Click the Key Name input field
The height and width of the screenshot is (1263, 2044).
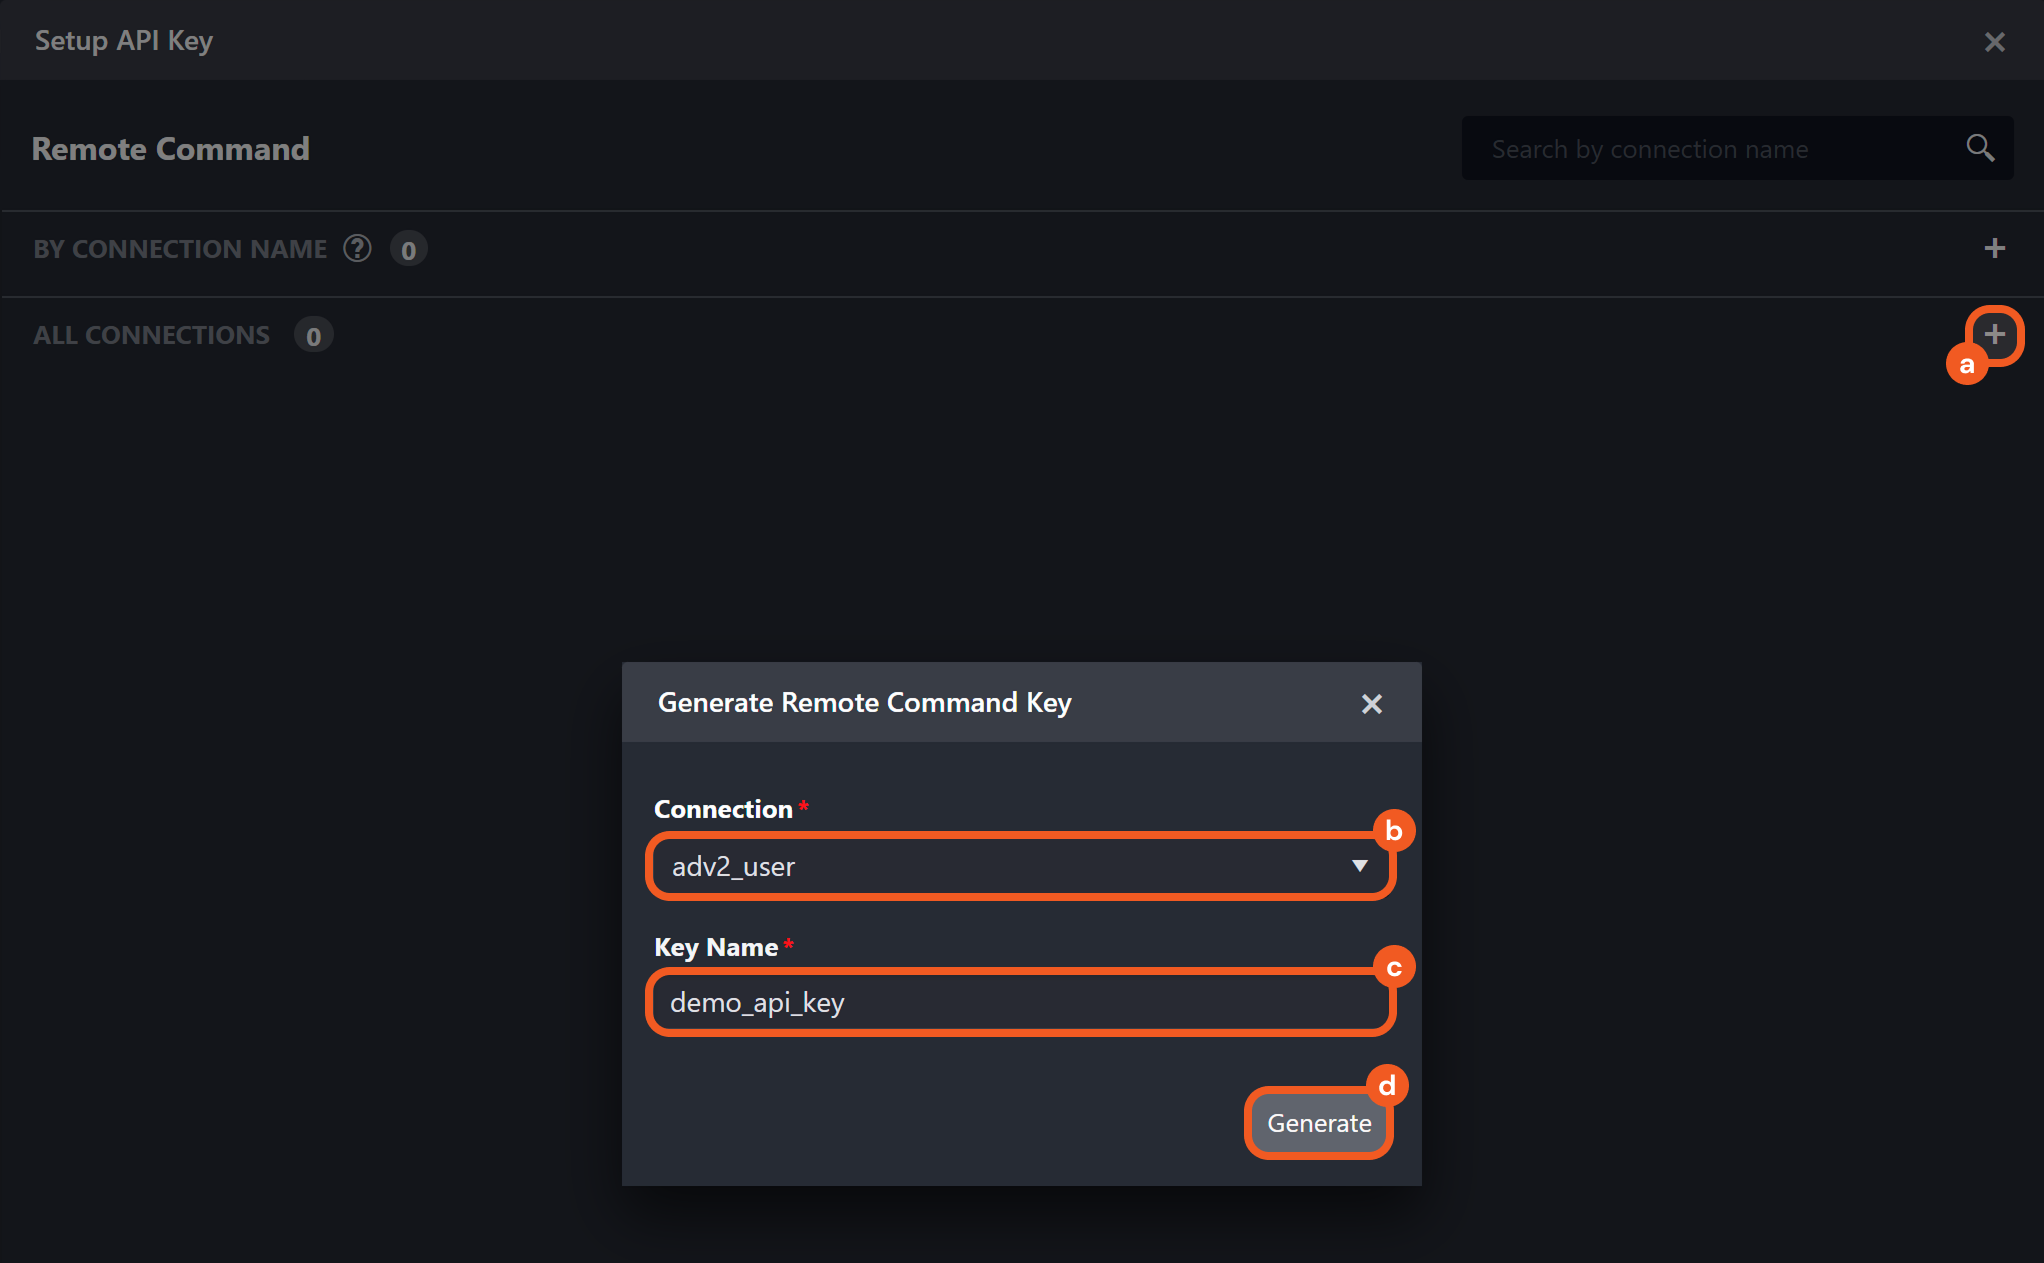(x=1020, y=1002)
